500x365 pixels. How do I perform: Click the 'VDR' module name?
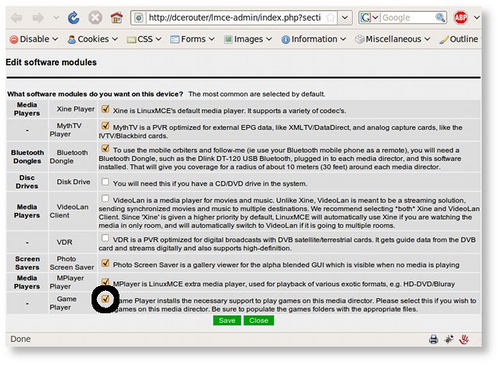pos(64,242)
